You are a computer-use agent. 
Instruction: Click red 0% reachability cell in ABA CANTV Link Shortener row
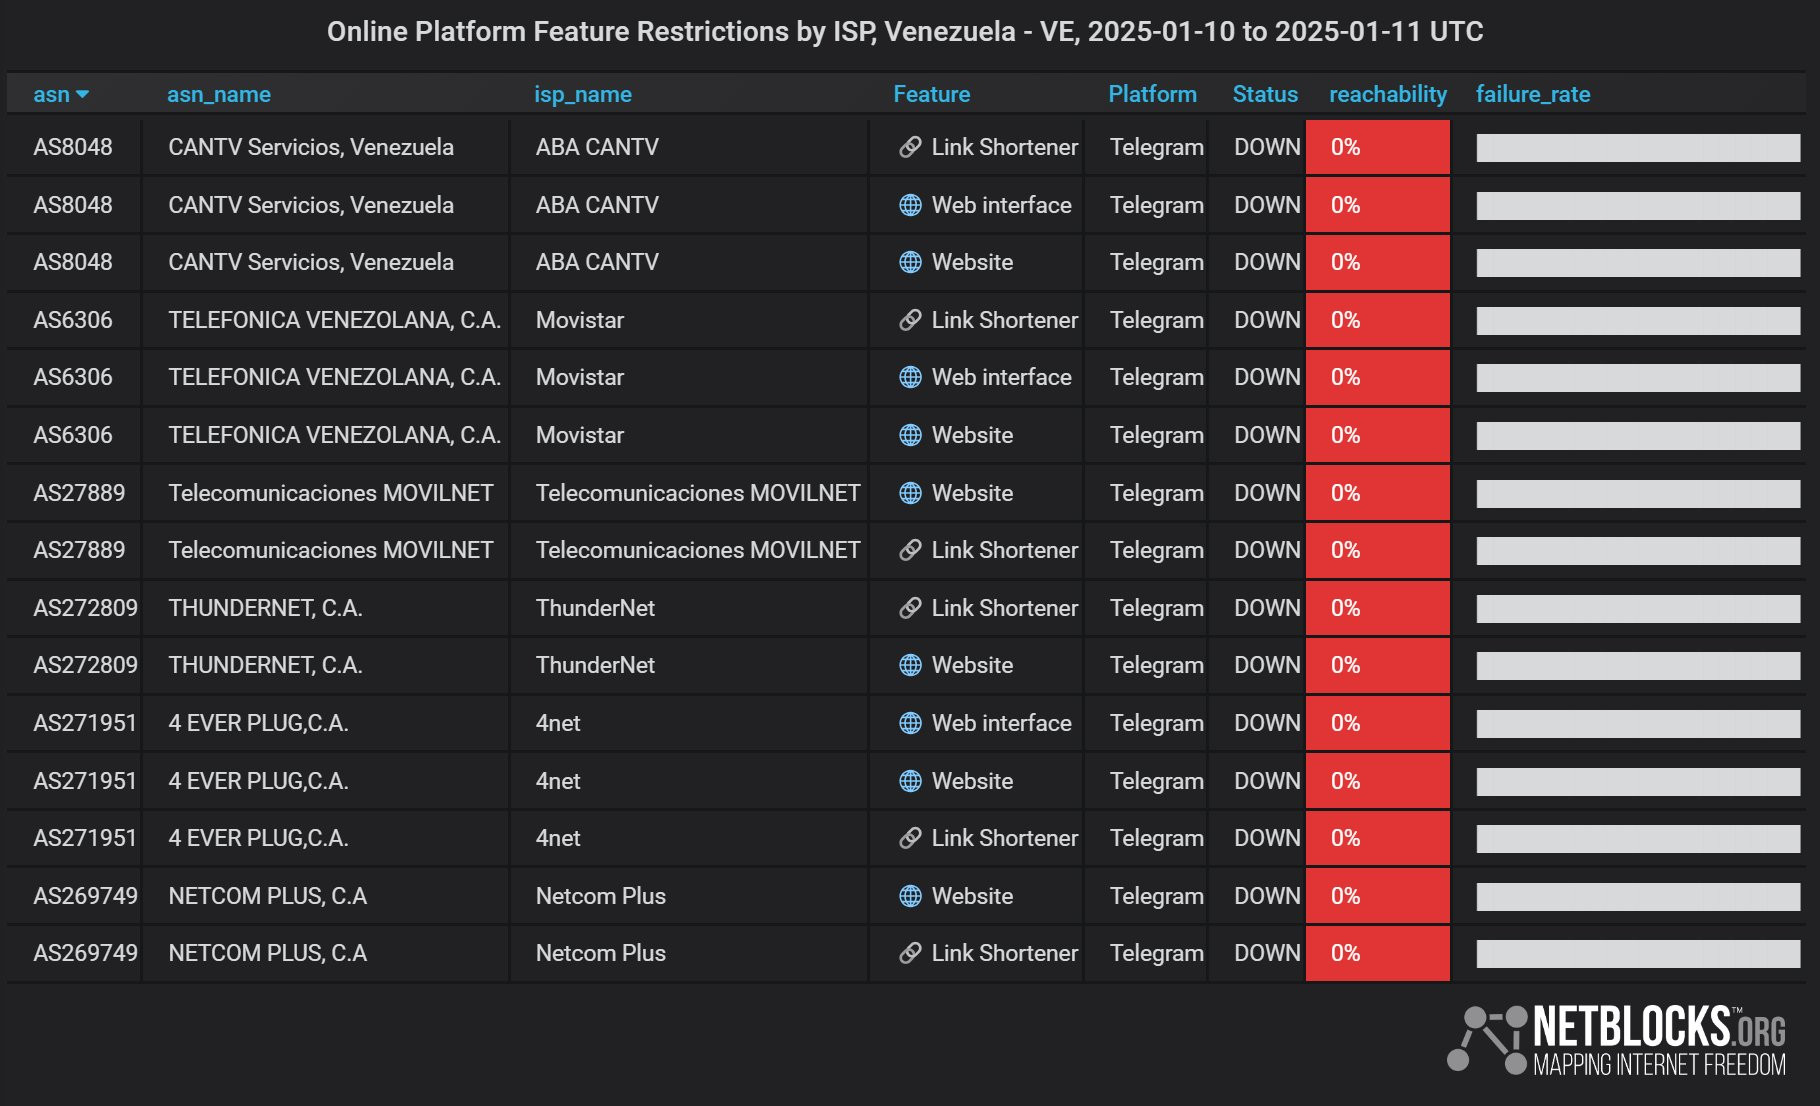[x=1378, y=147]
